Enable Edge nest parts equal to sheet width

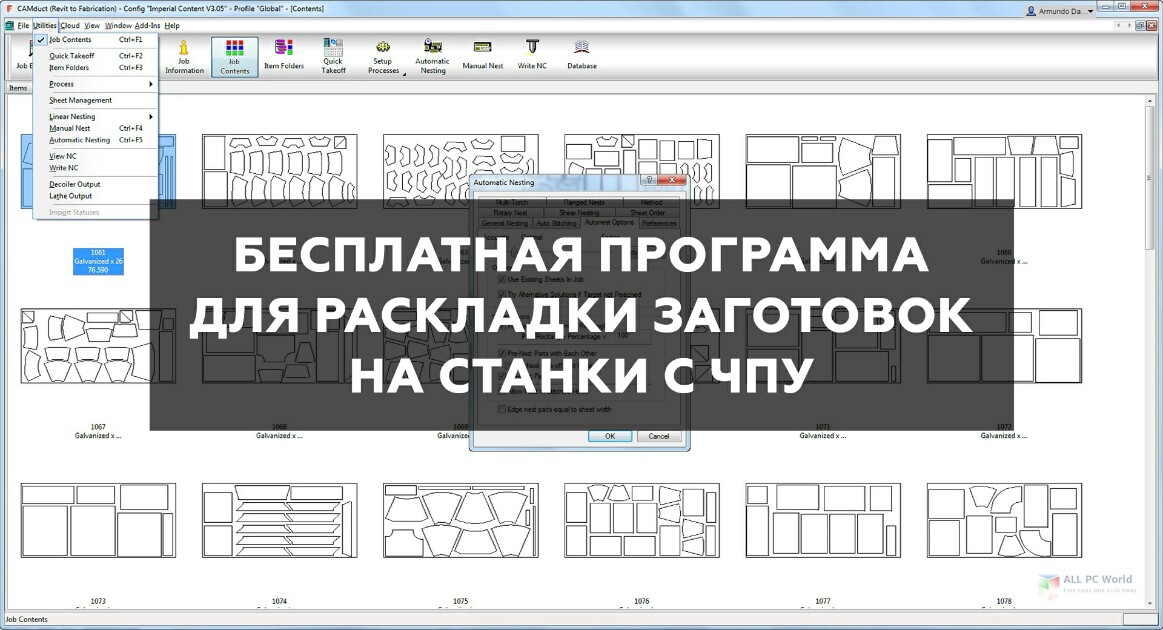tap(502, 410)
